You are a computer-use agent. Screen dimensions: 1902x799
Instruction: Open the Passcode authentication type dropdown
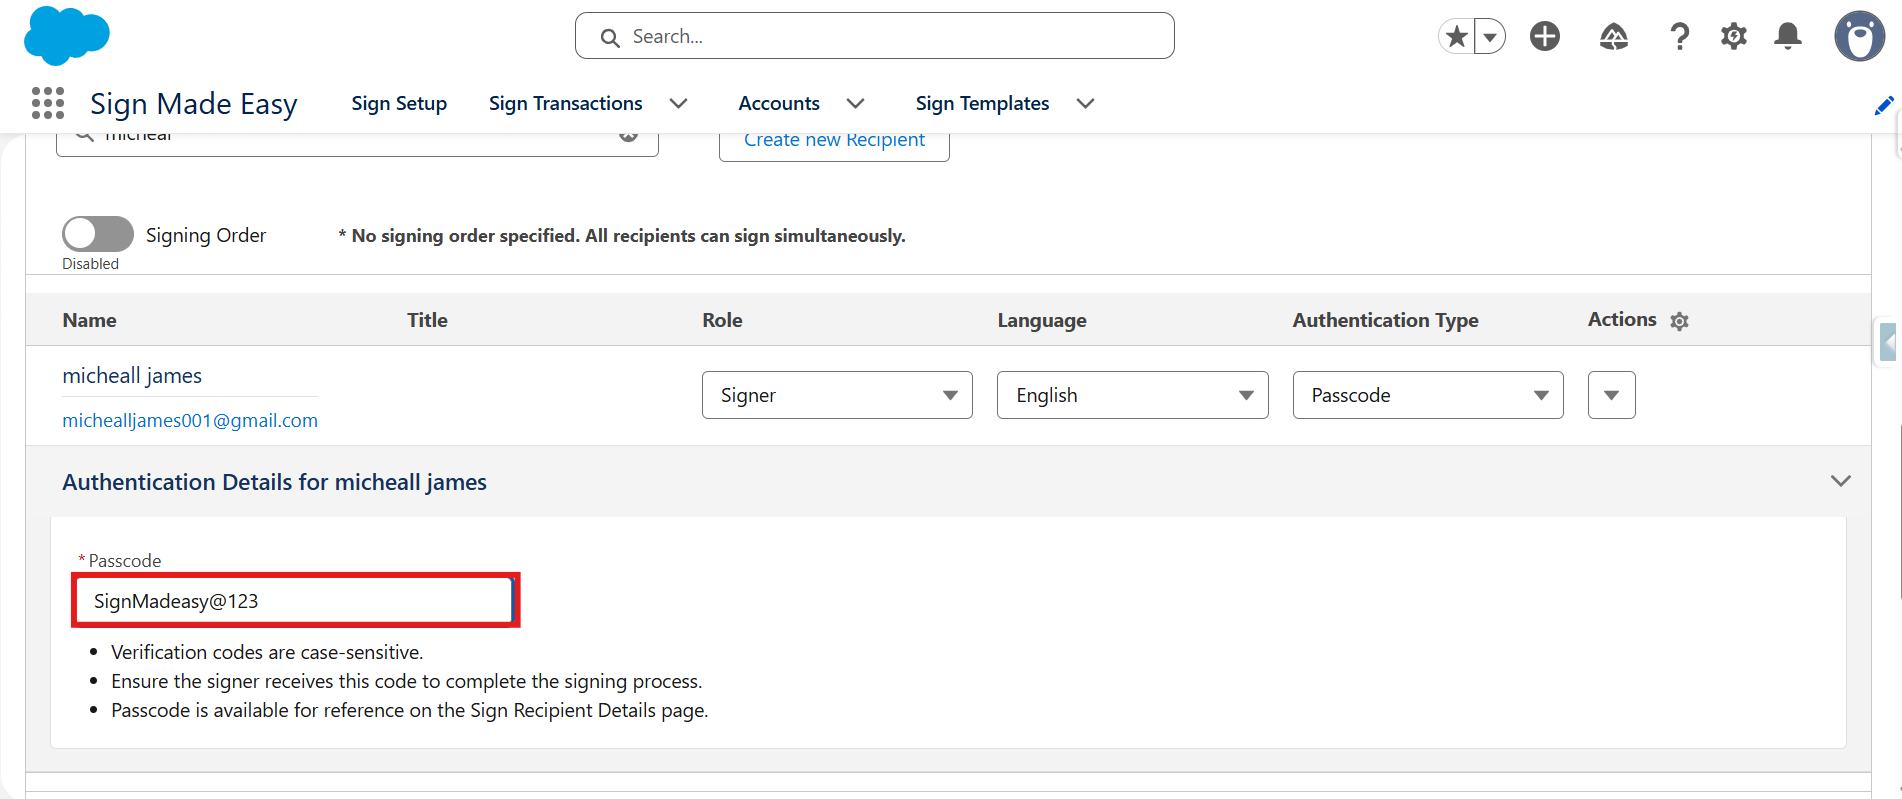coord(1428,395)
